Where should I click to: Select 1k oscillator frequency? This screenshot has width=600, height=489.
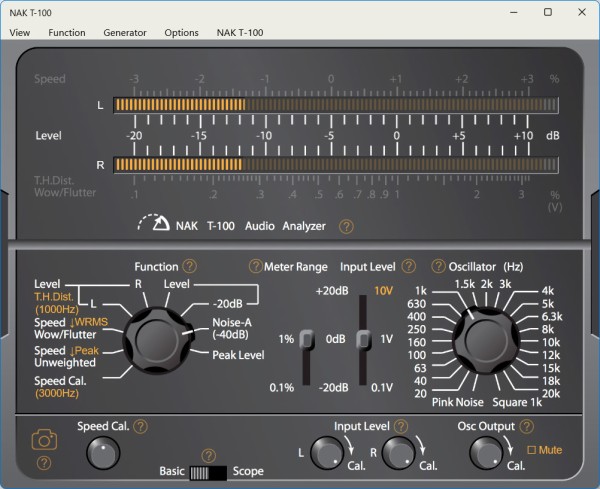pos(421,291)
